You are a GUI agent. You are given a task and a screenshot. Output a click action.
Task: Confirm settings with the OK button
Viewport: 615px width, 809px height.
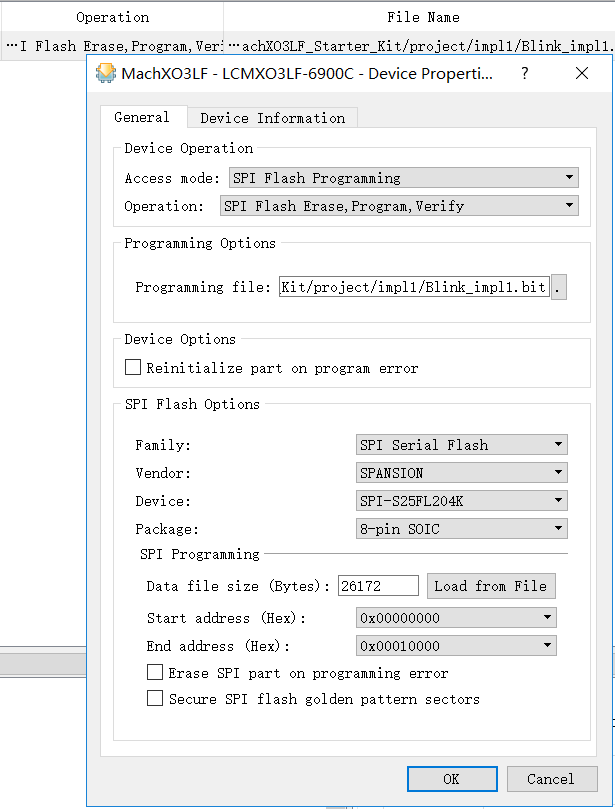pos(452,778)
